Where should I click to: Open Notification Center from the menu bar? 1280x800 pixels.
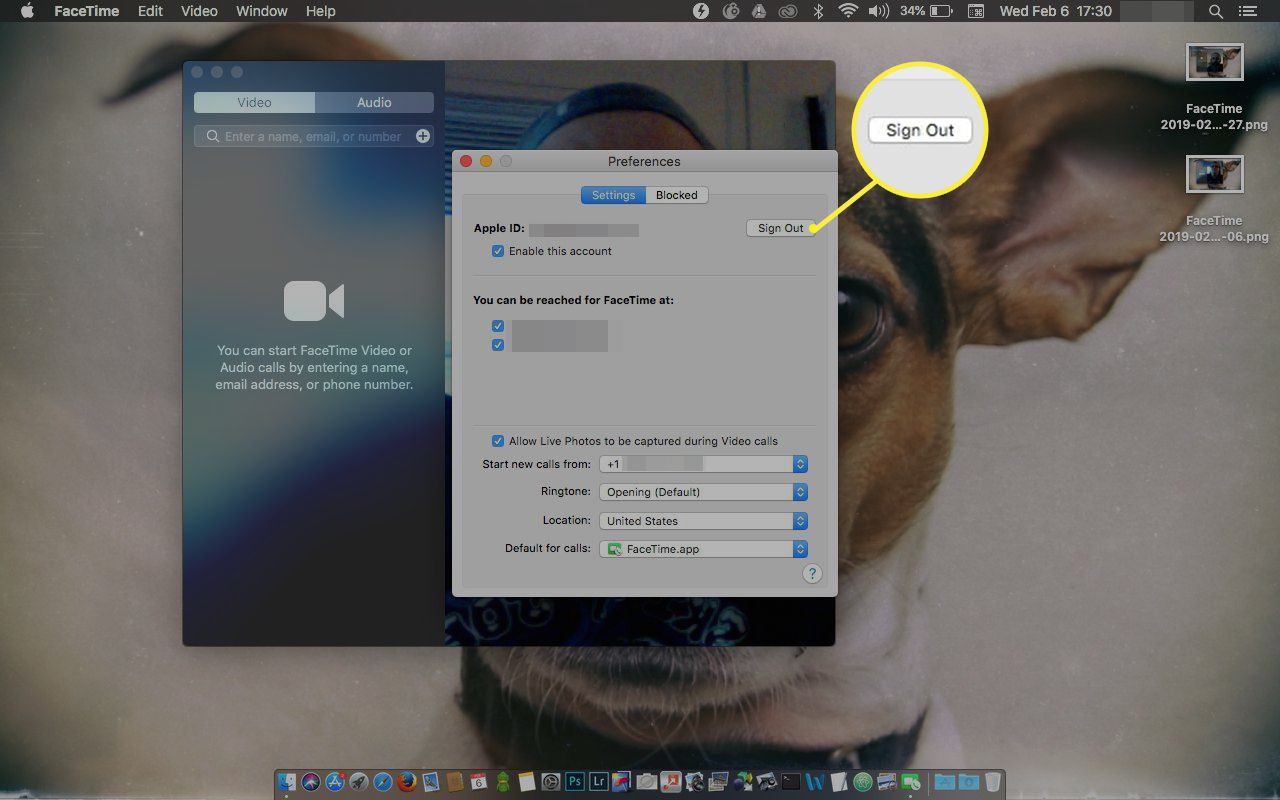(x=1247, y=11)
